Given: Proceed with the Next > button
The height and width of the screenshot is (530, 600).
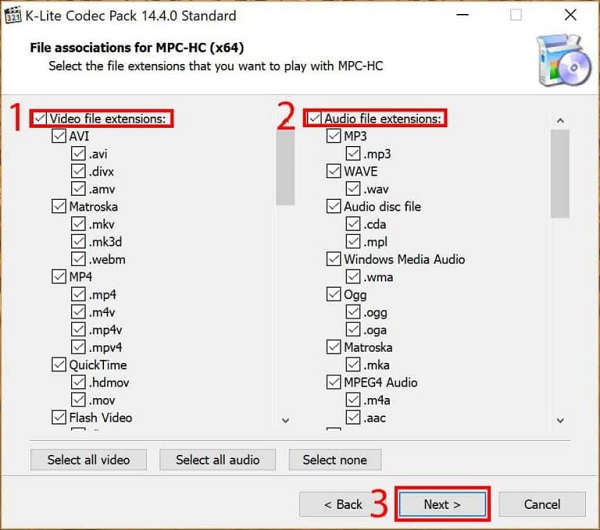Looking at the screenshot, I should click(x=442, y=504).
